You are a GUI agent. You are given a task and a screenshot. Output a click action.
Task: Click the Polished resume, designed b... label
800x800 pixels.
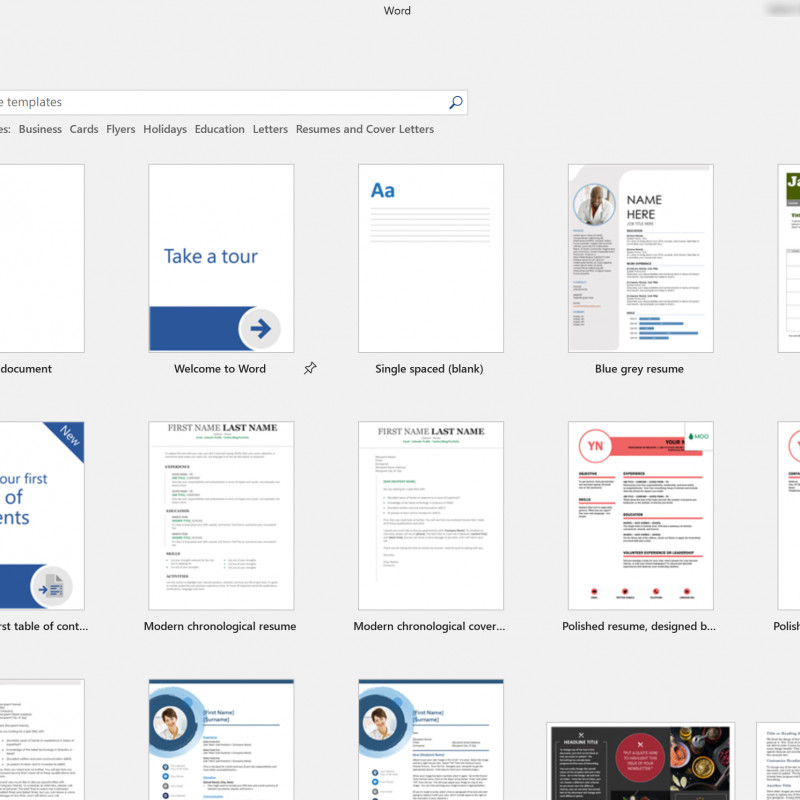(x=639, y=626)
